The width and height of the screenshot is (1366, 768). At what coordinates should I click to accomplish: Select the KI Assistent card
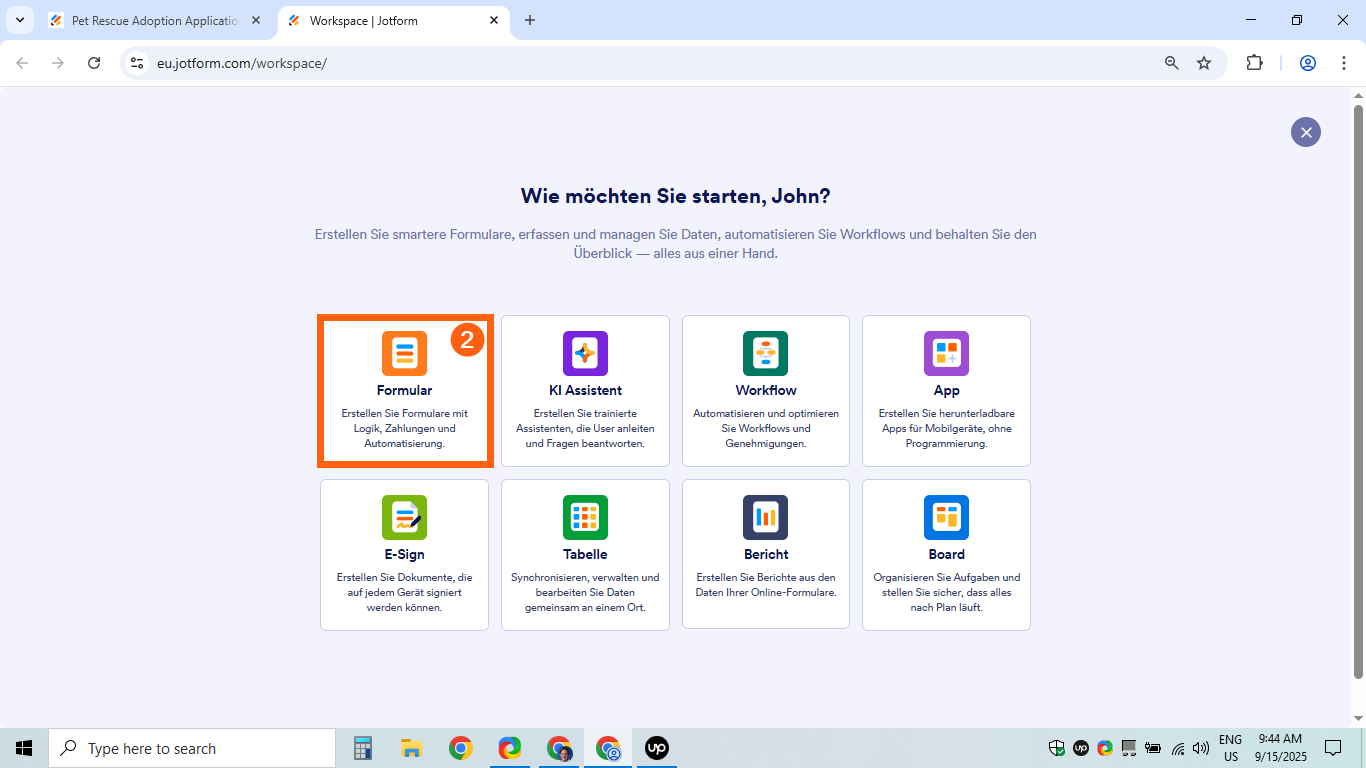(585, 391)
